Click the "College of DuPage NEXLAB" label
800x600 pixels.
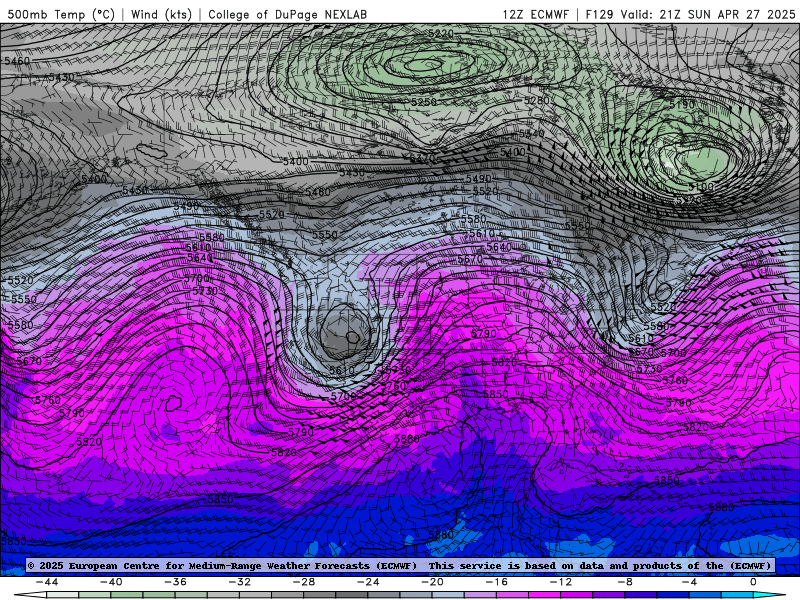288,14
